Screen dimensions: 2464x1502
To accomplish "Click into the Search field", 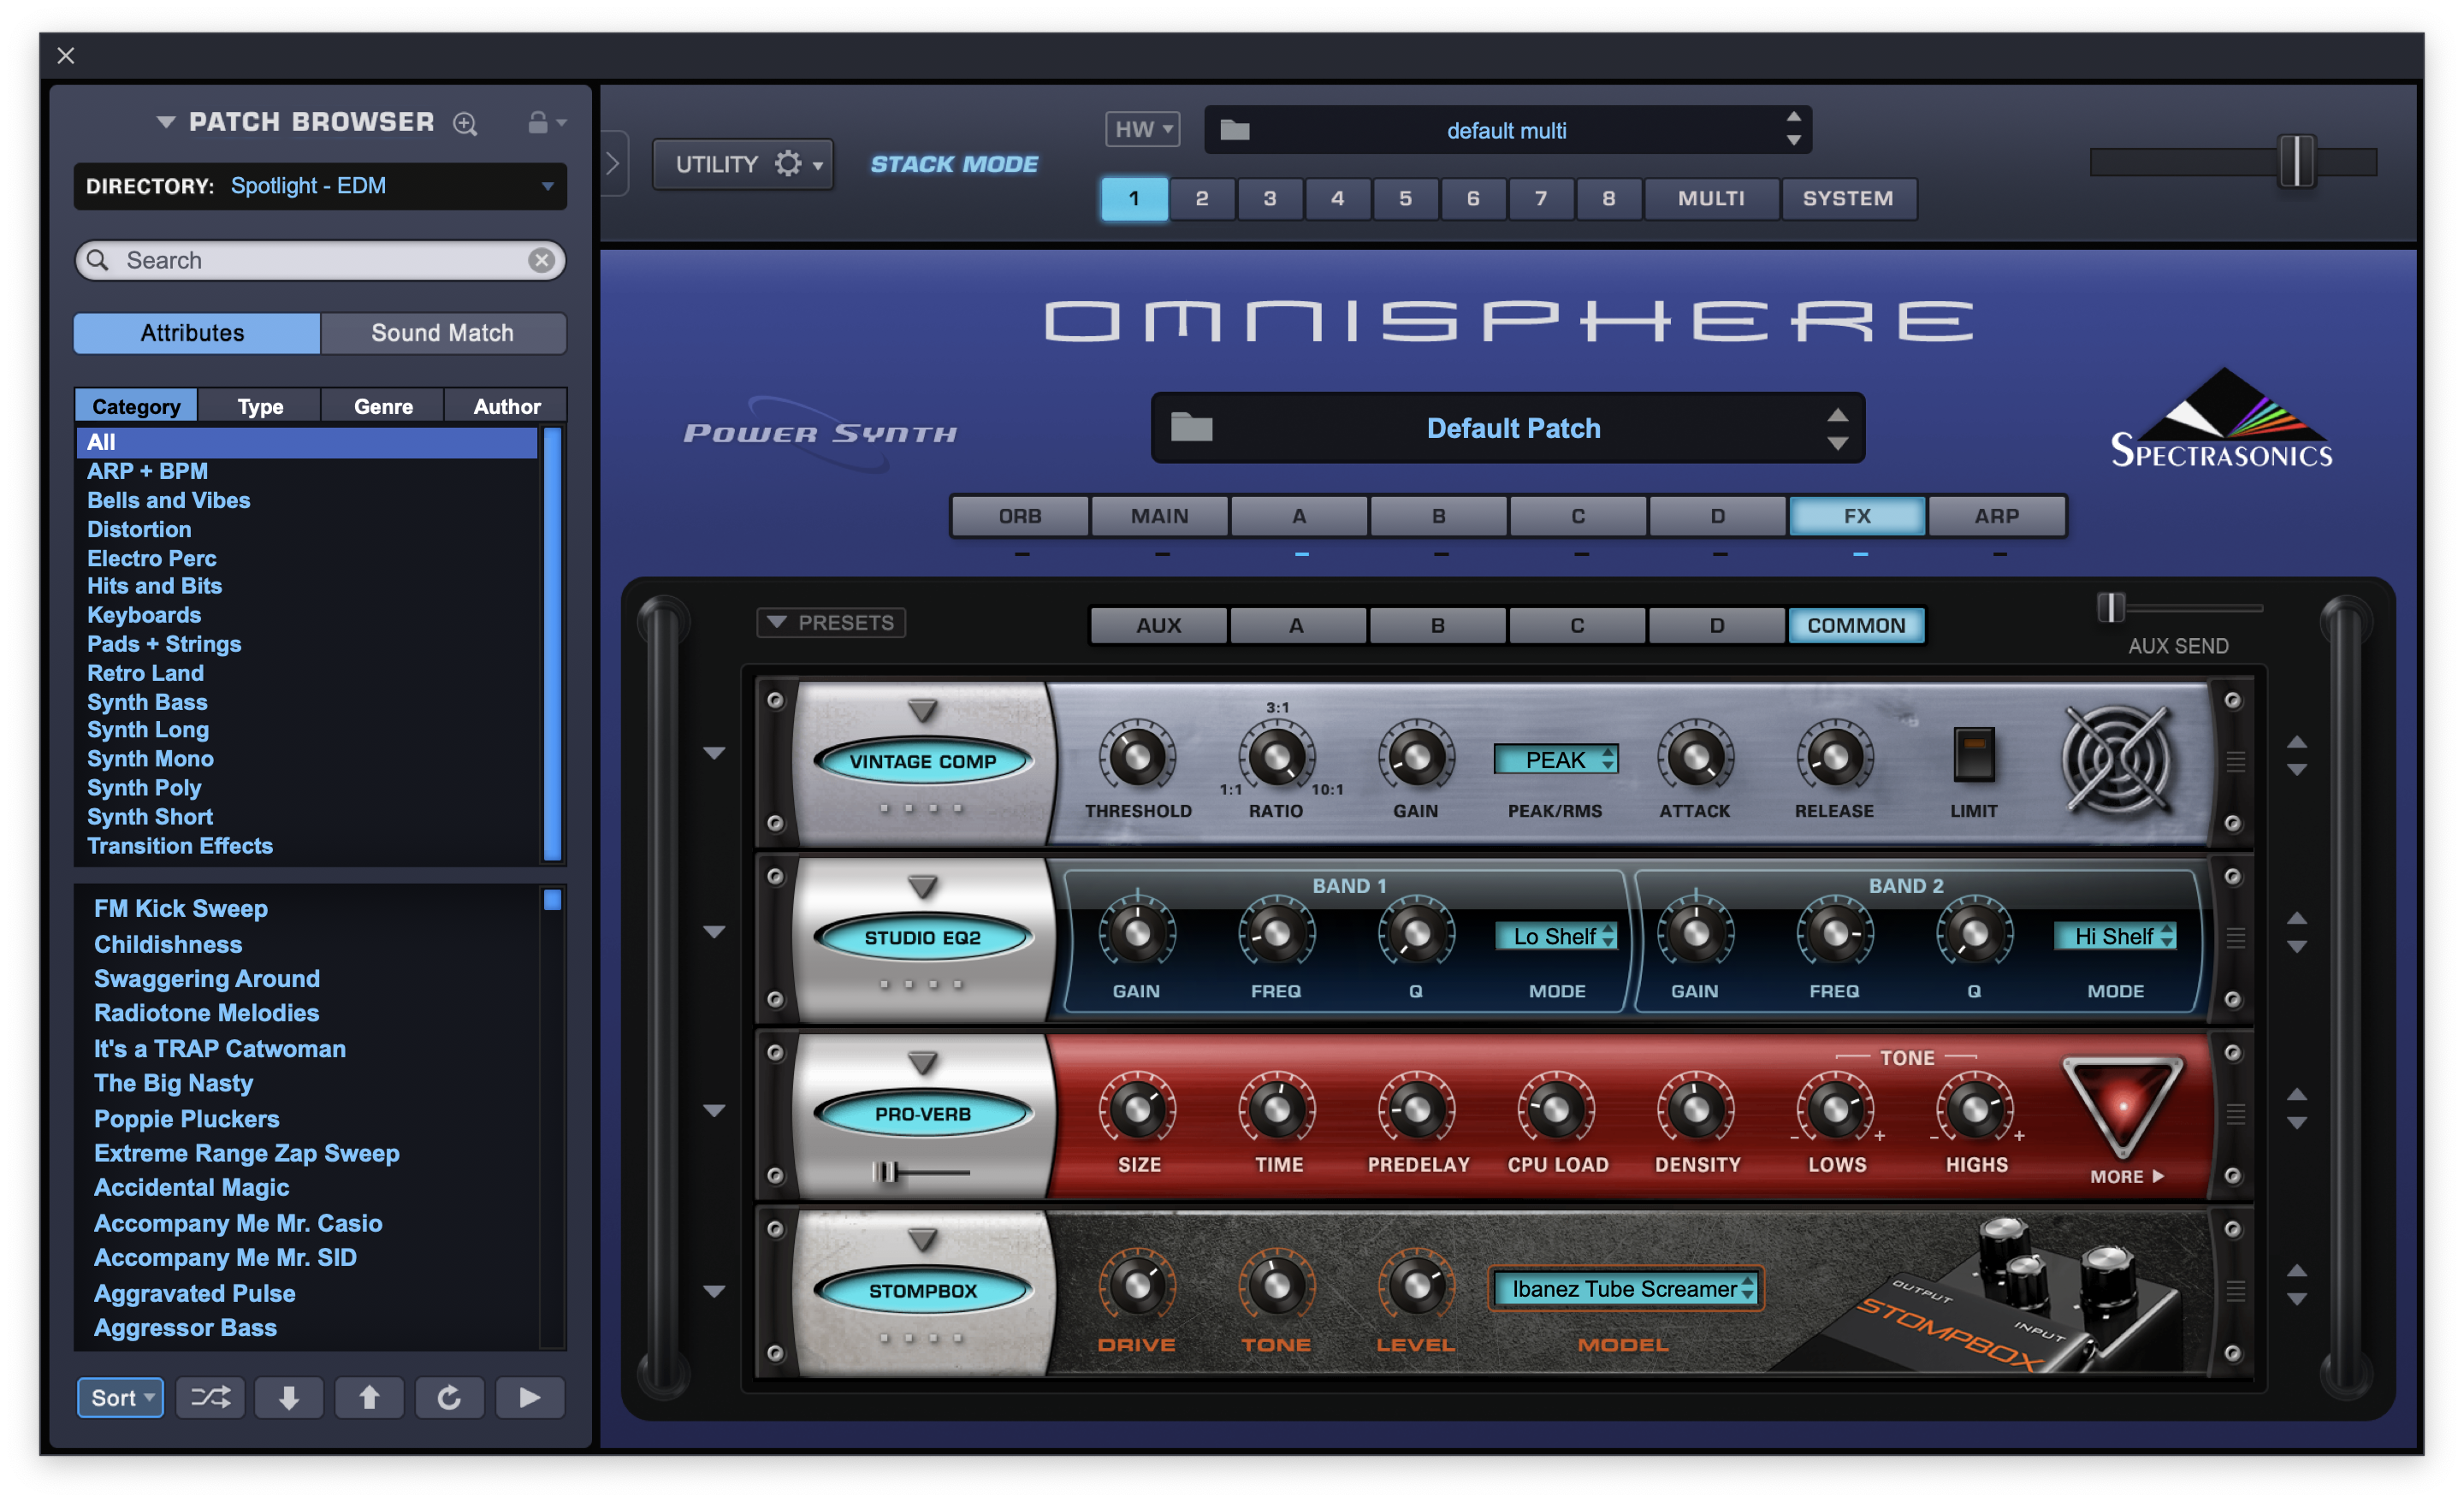I will pyautogui.click(x=320, y=260).
